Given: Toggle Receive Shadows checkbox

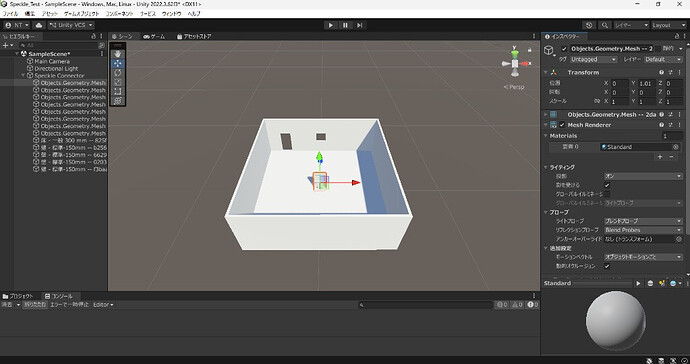Looking at the screenshot, I should click(607, 185).
